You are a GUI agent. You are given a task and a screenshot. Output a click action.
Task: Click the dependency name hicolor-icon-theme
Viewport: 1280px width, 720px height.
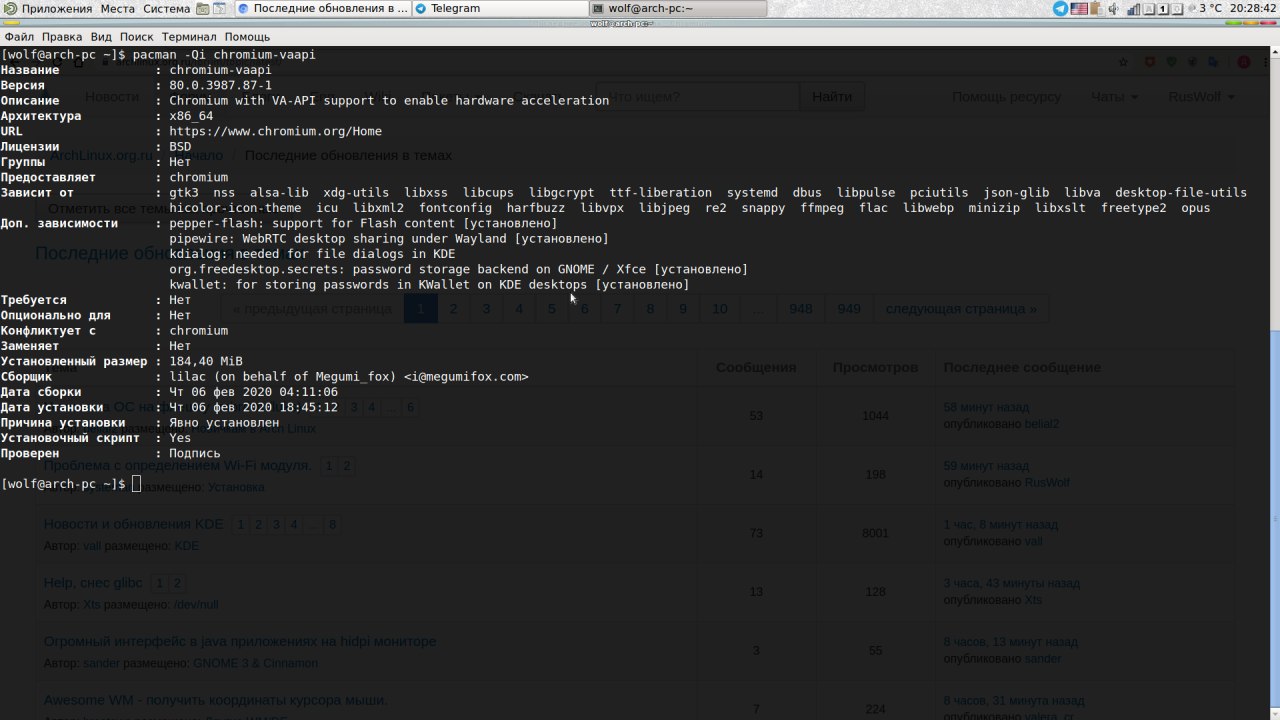pyautogui.click(x=235, y=208)
